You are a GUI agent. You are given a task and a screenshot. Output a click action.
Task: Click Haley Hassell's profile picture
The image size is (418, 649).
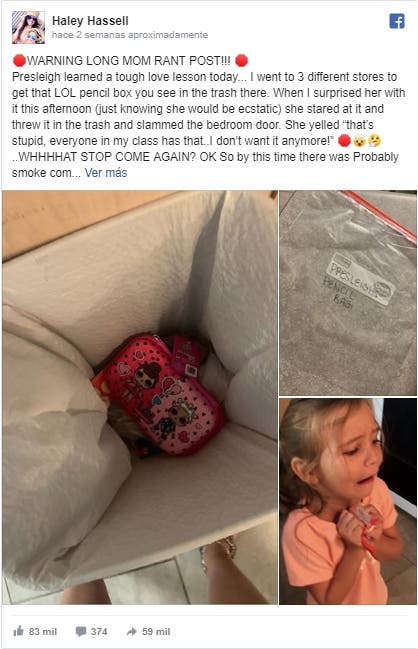coord(28,27)
